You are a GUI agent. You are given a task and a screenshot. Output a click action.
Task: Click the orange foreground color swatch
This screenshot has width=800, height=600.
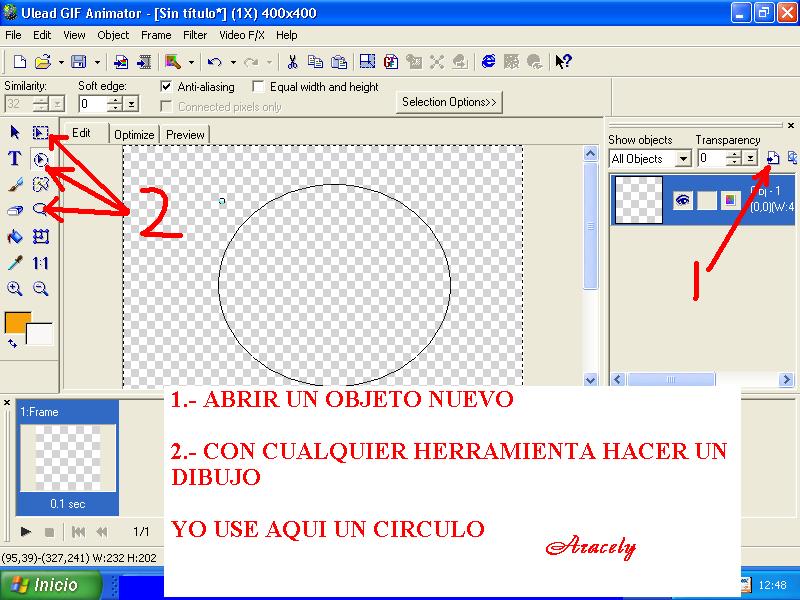(15, 322)
